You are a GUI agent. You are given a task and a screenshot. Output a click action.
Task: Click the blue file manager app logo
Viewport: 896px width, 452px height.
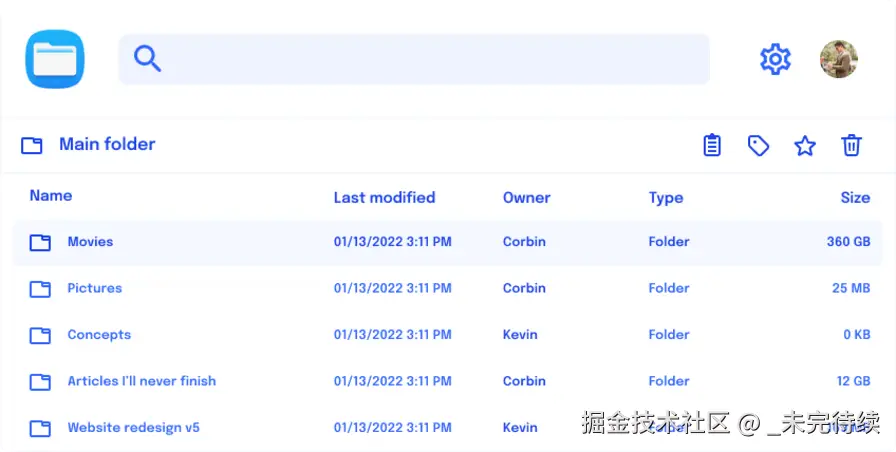(55, 59)
